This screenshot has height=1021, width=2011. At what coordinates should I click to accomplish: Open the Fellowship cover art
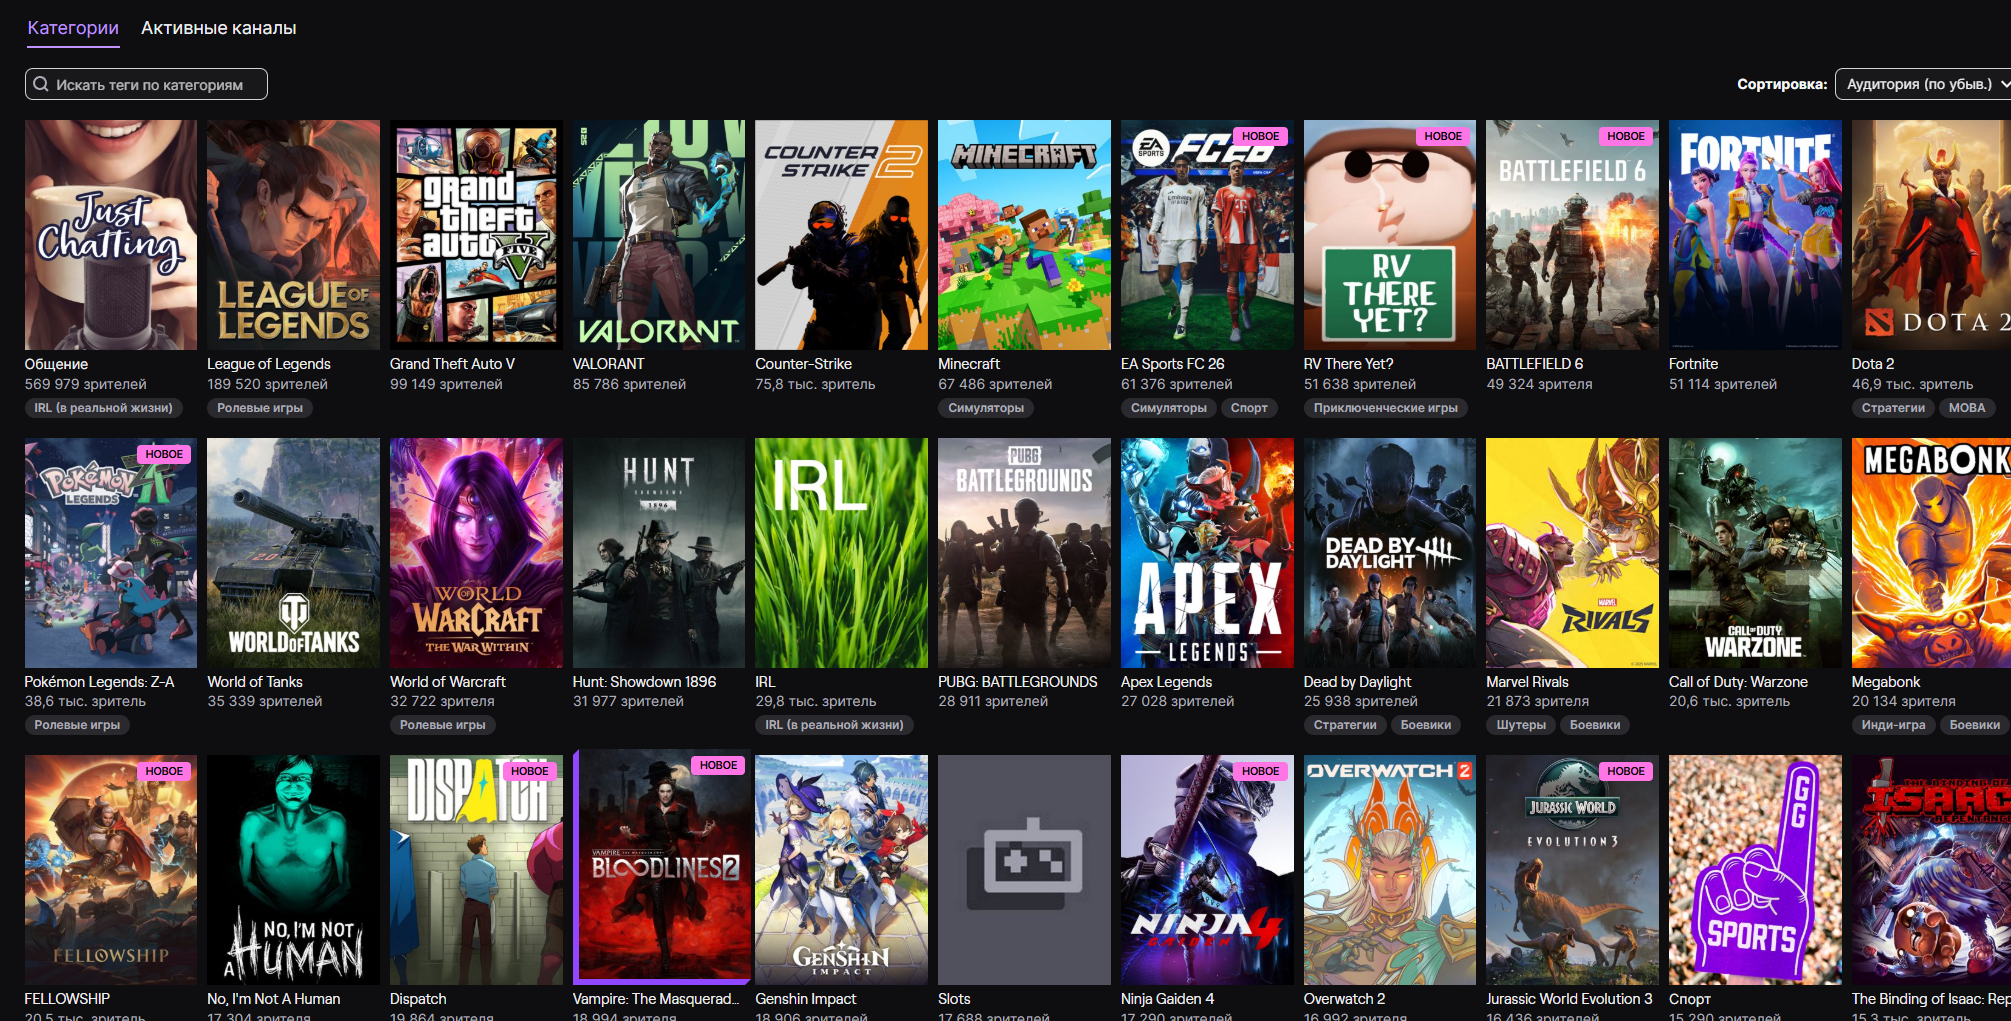pos(111,870)
